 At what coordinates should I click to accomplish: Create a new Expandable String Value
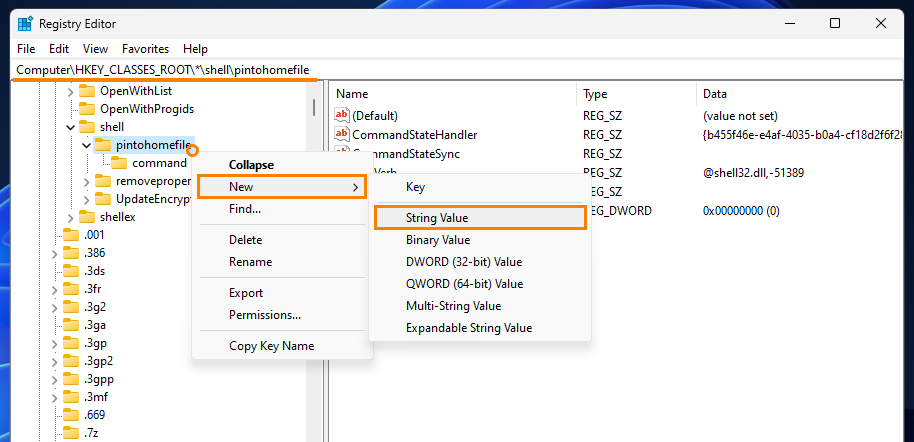[x=480, y=328]
